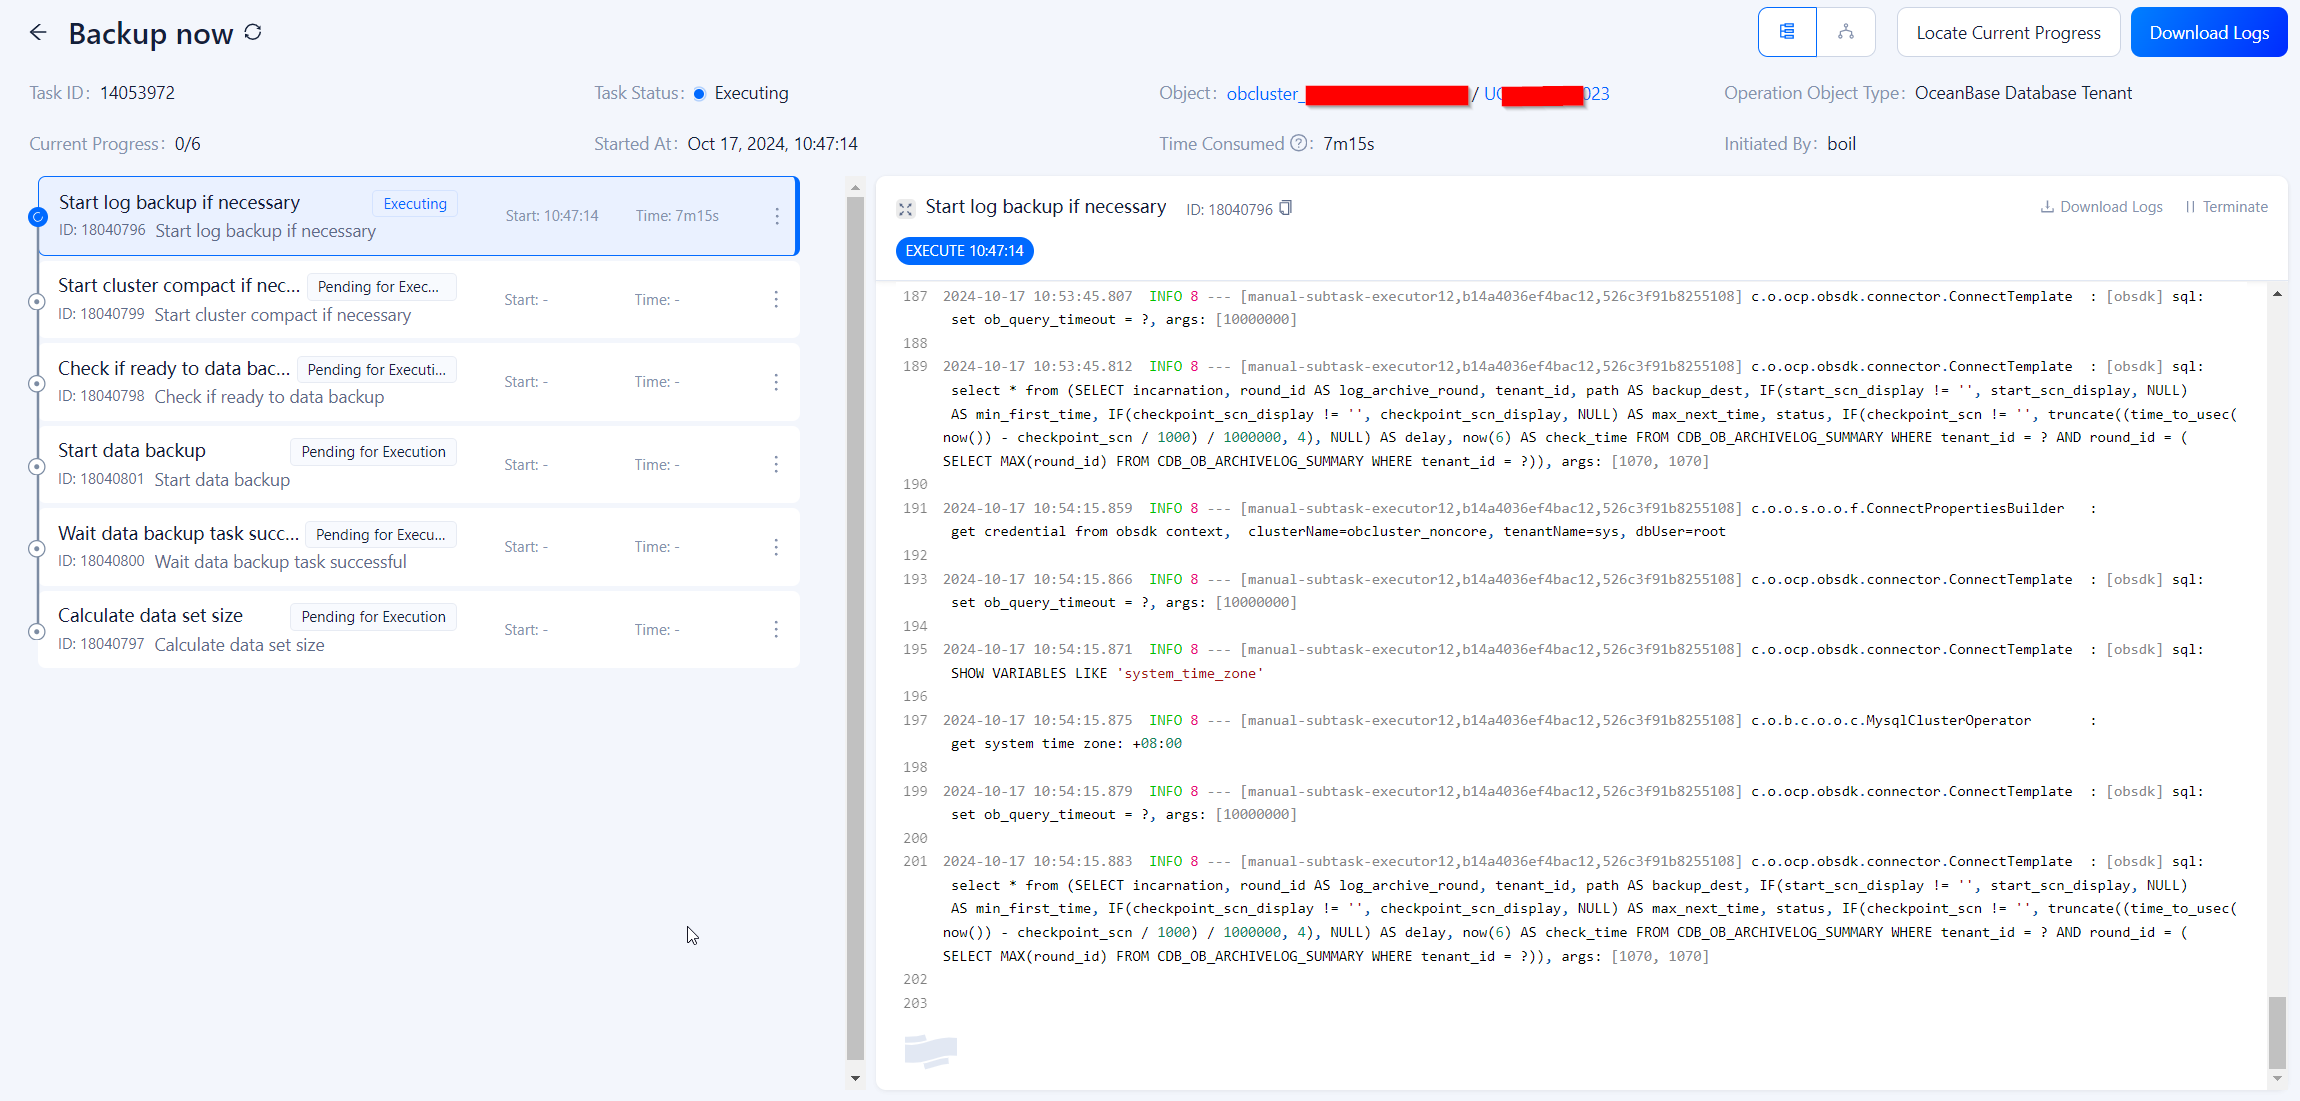Copy subtask ID 18040796
2300x1101 pixels.
tap(1286, 208)
